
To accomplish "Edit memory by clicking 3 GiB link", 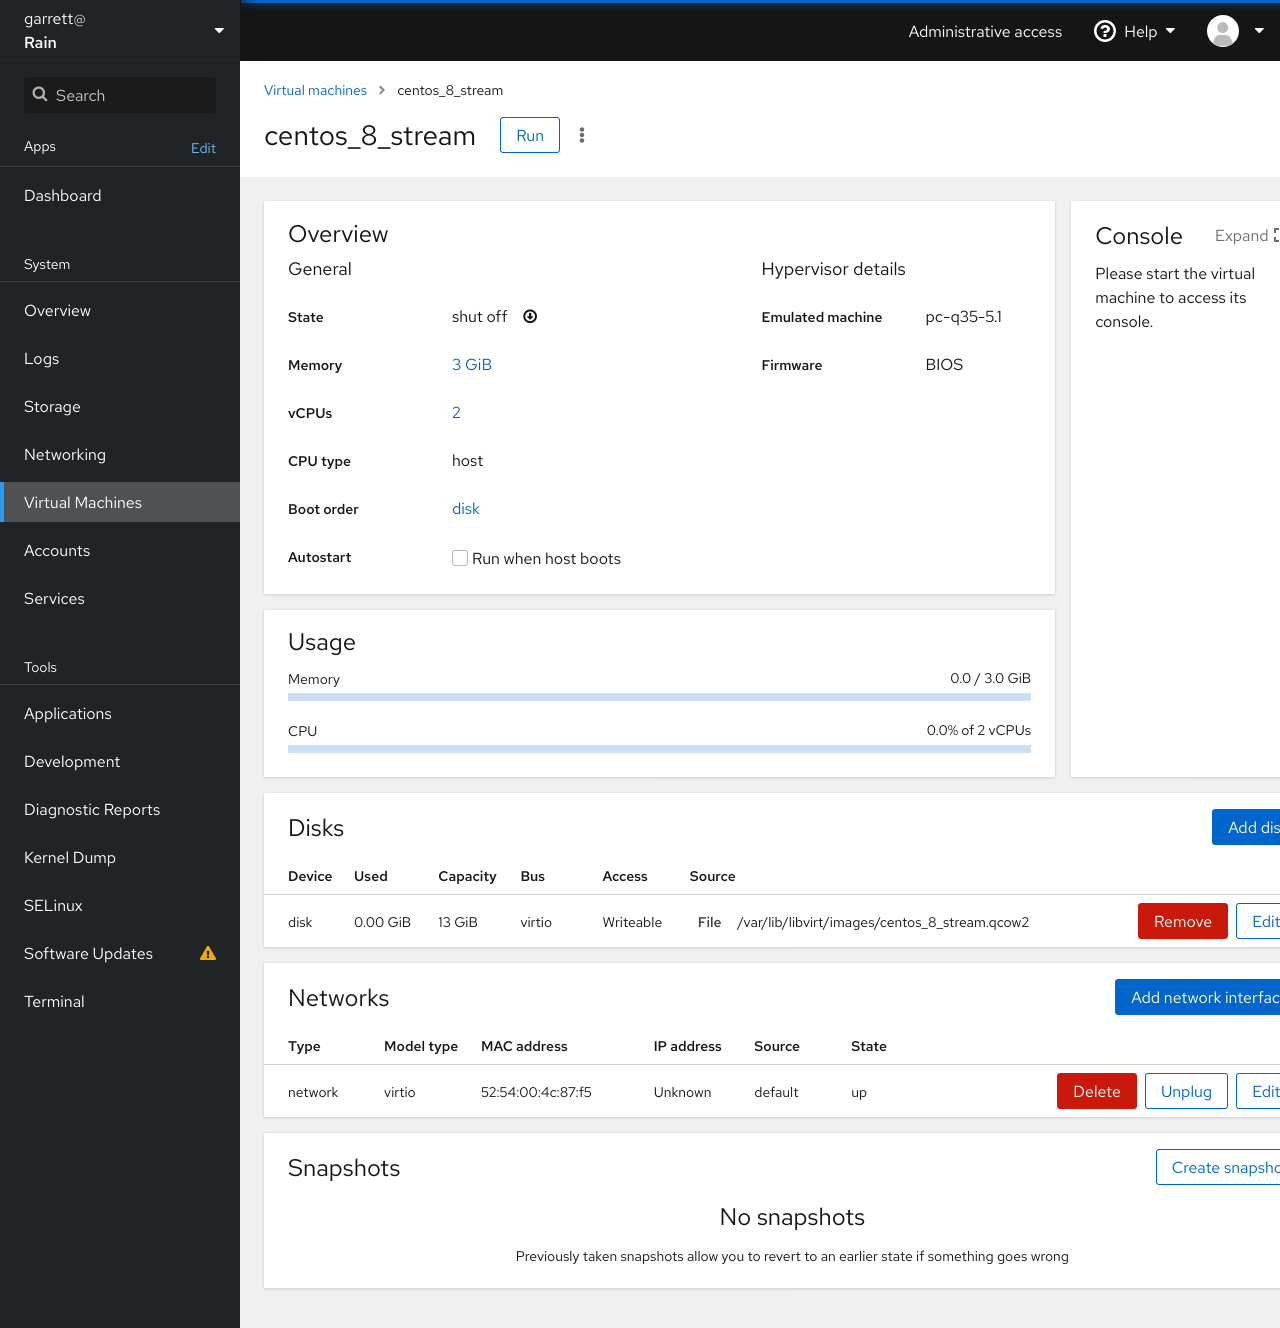I will tap(471, 364).
